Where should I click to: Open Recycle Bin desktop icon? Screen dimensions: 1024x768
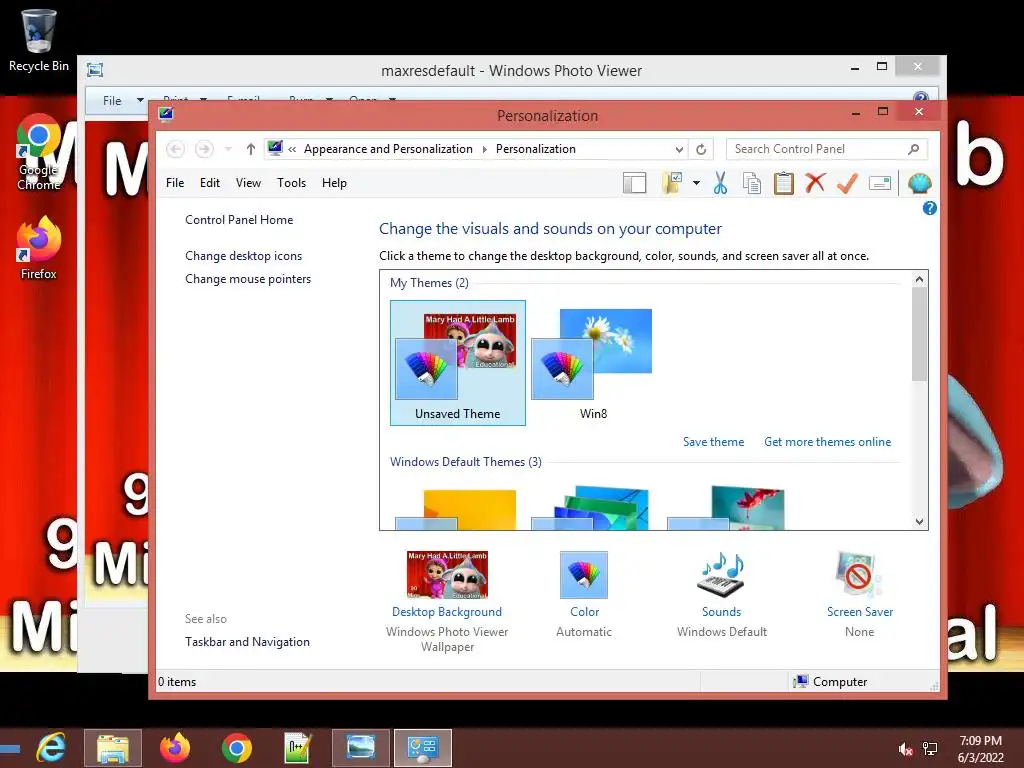click(39, 40)
